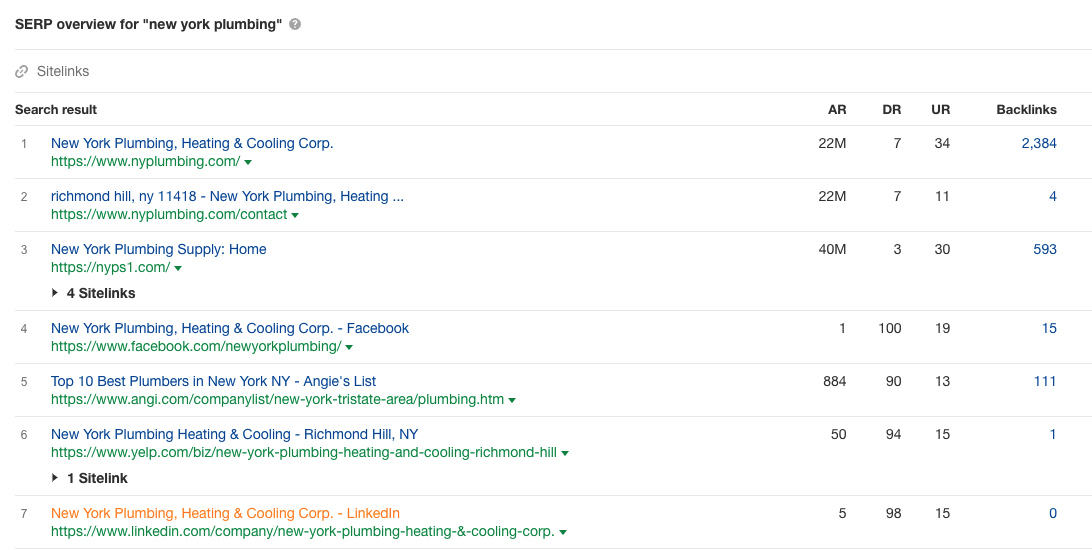Viewport: 1092px width, 550px height.
Task: Click the https://nyps1.com/ URL
Action: (x=111, y=267)
